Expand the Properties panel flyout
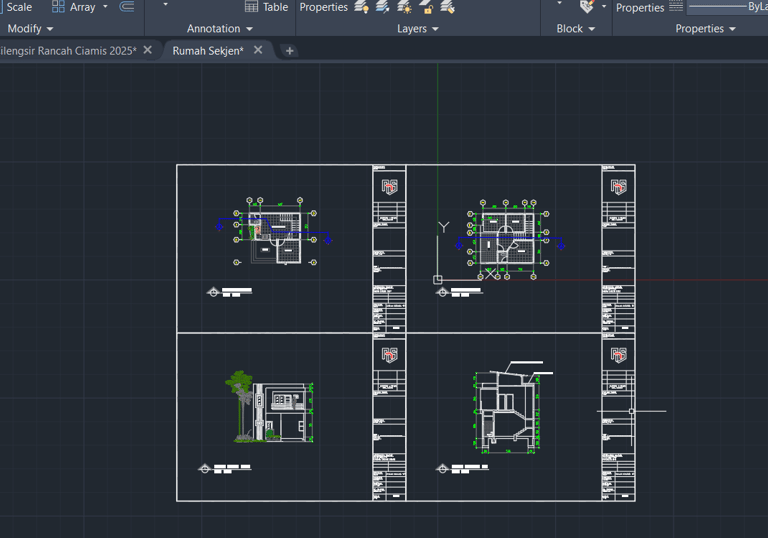768x538 pixels. tap(705, 29)
